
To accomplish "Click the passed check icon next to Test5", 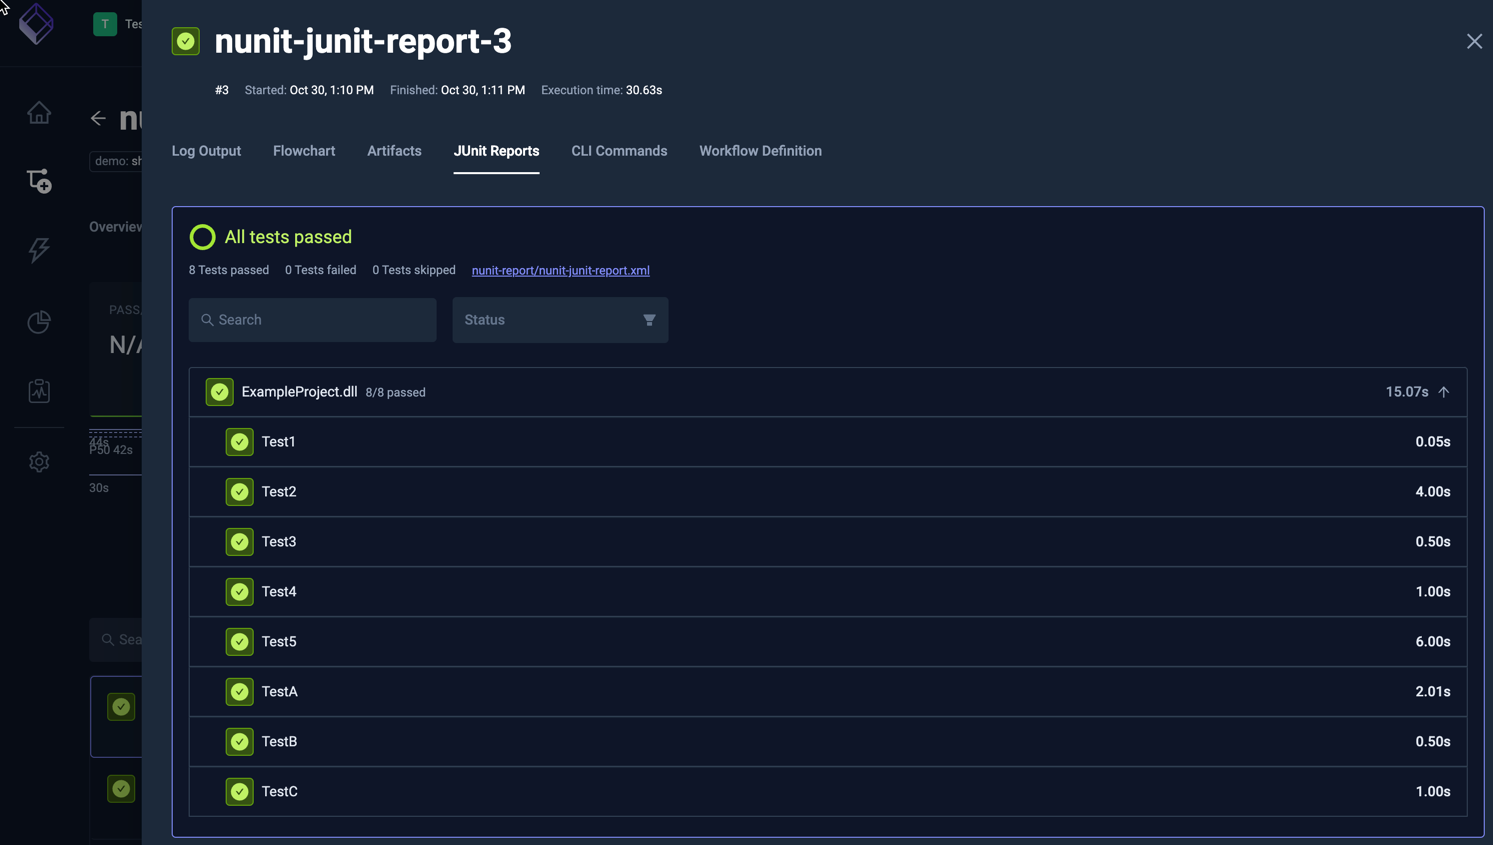I will coord(239,641).
